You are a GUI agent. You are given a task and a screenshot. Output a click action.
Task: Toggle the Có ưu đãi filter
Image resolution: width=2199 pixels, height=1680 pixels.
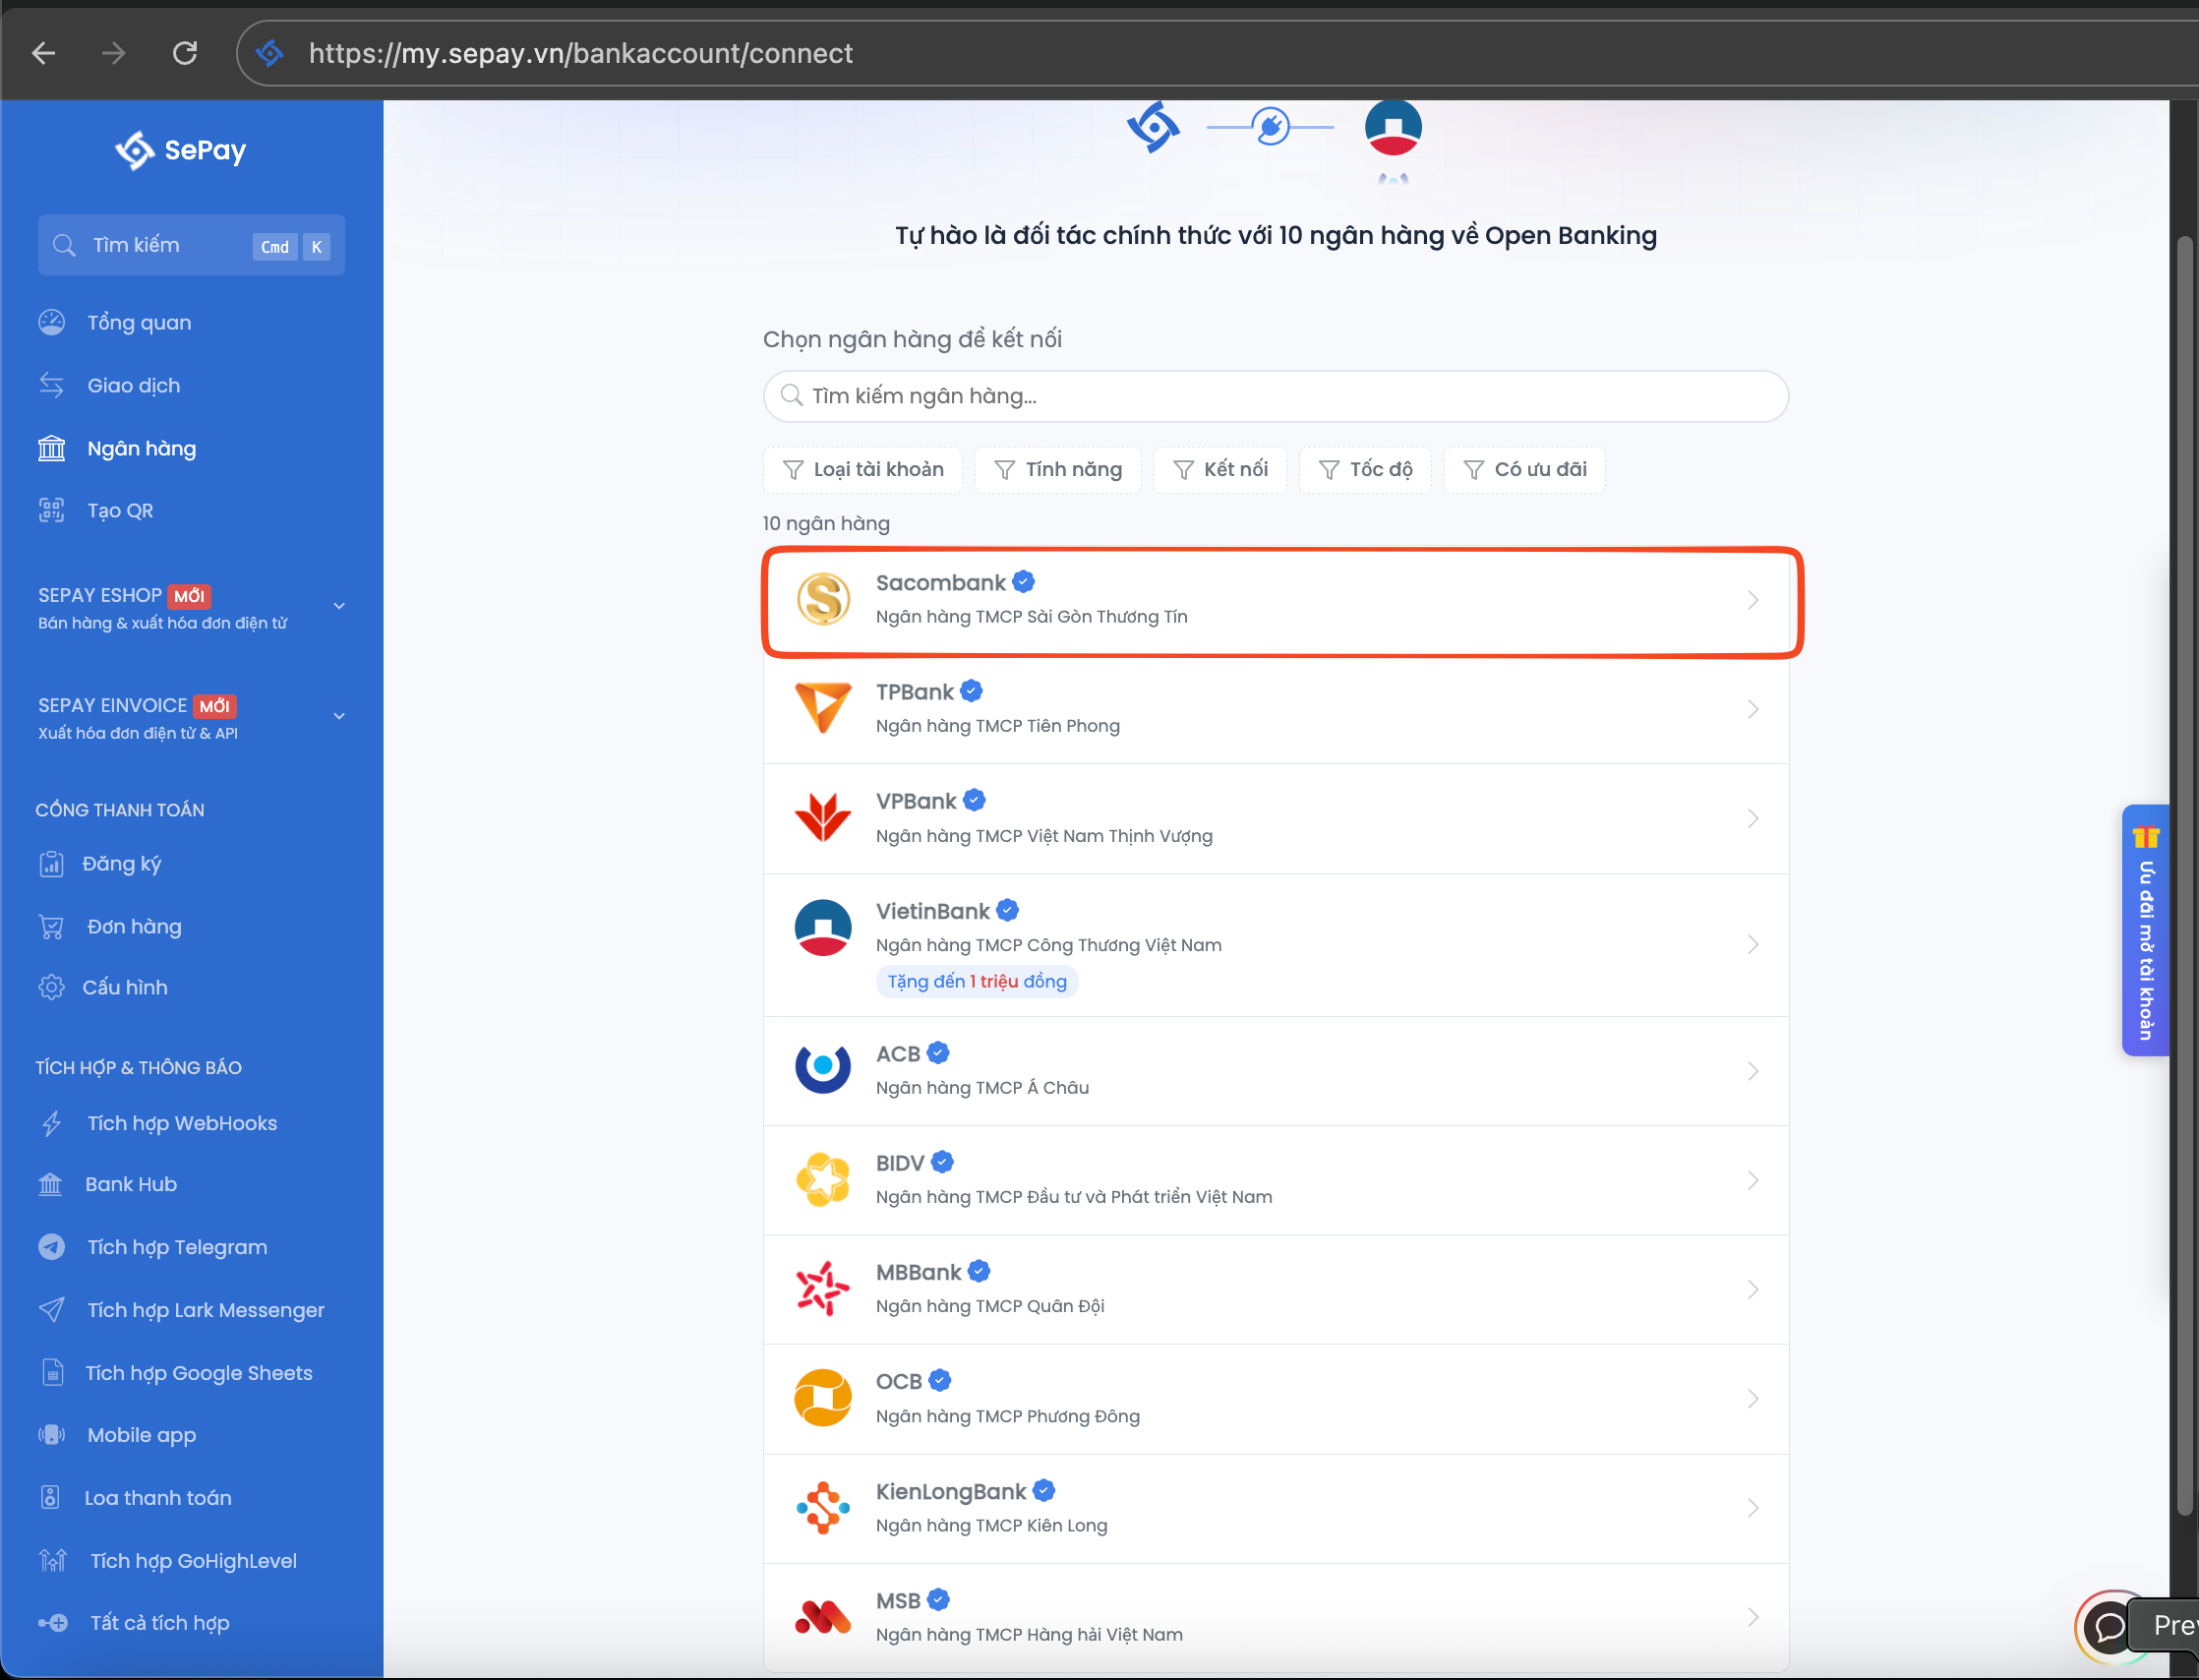pos(1524,470)
